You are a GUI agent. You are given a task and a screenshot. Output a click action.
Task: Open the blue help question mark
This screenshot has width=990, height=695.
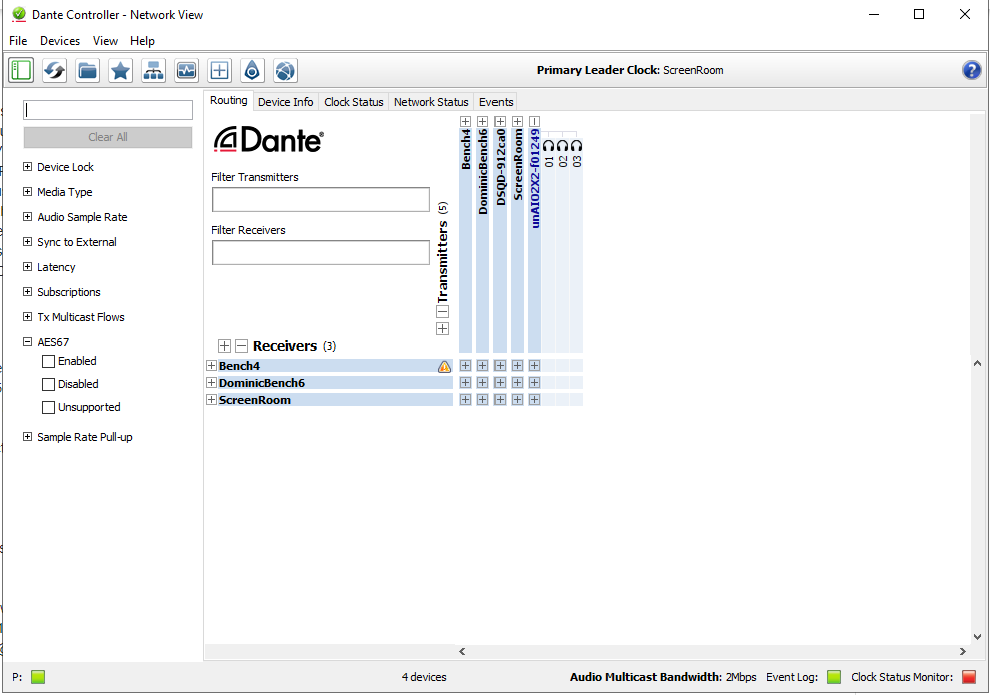click(971, 70)
